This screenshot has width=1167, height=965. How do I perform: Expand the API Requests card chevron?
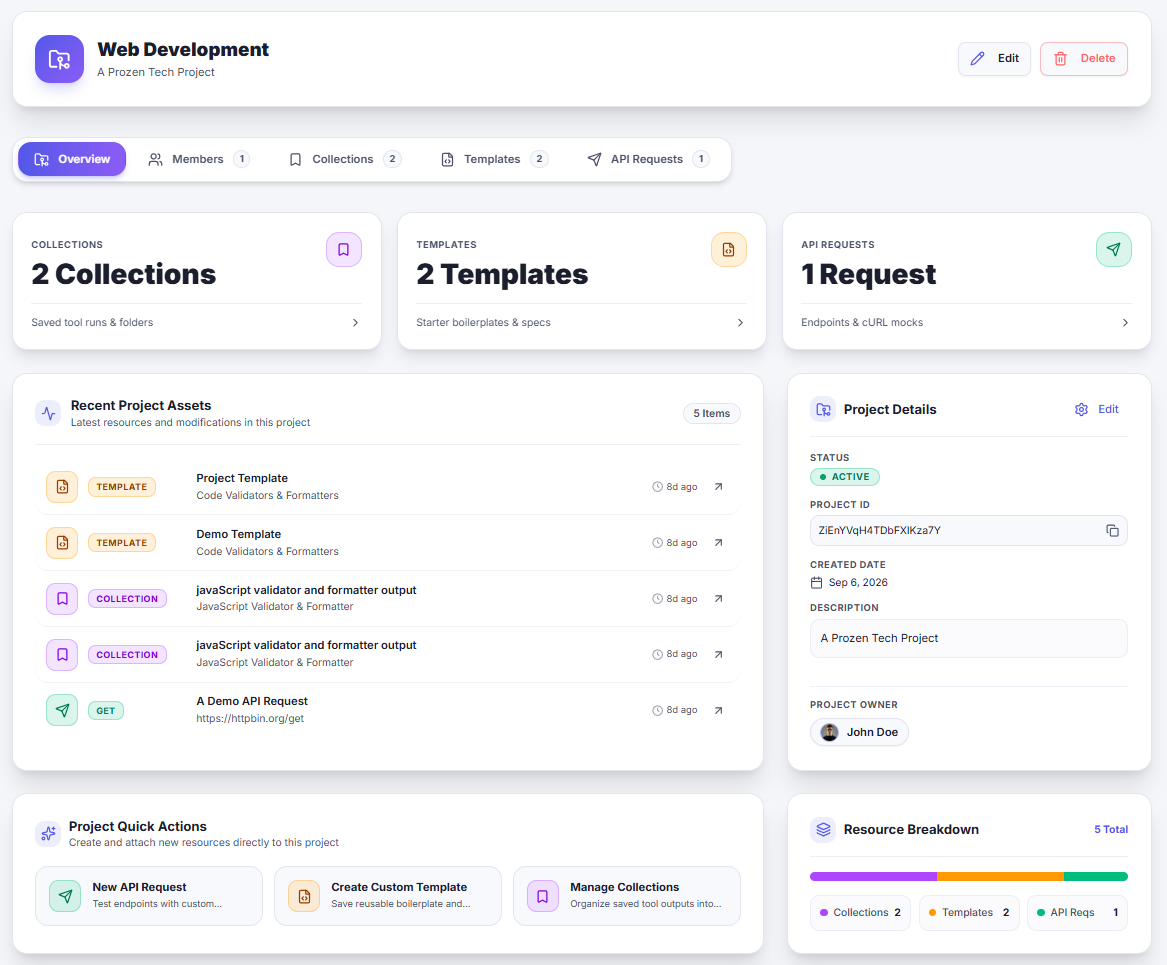pyautogui.click(x=1125, y=322)
